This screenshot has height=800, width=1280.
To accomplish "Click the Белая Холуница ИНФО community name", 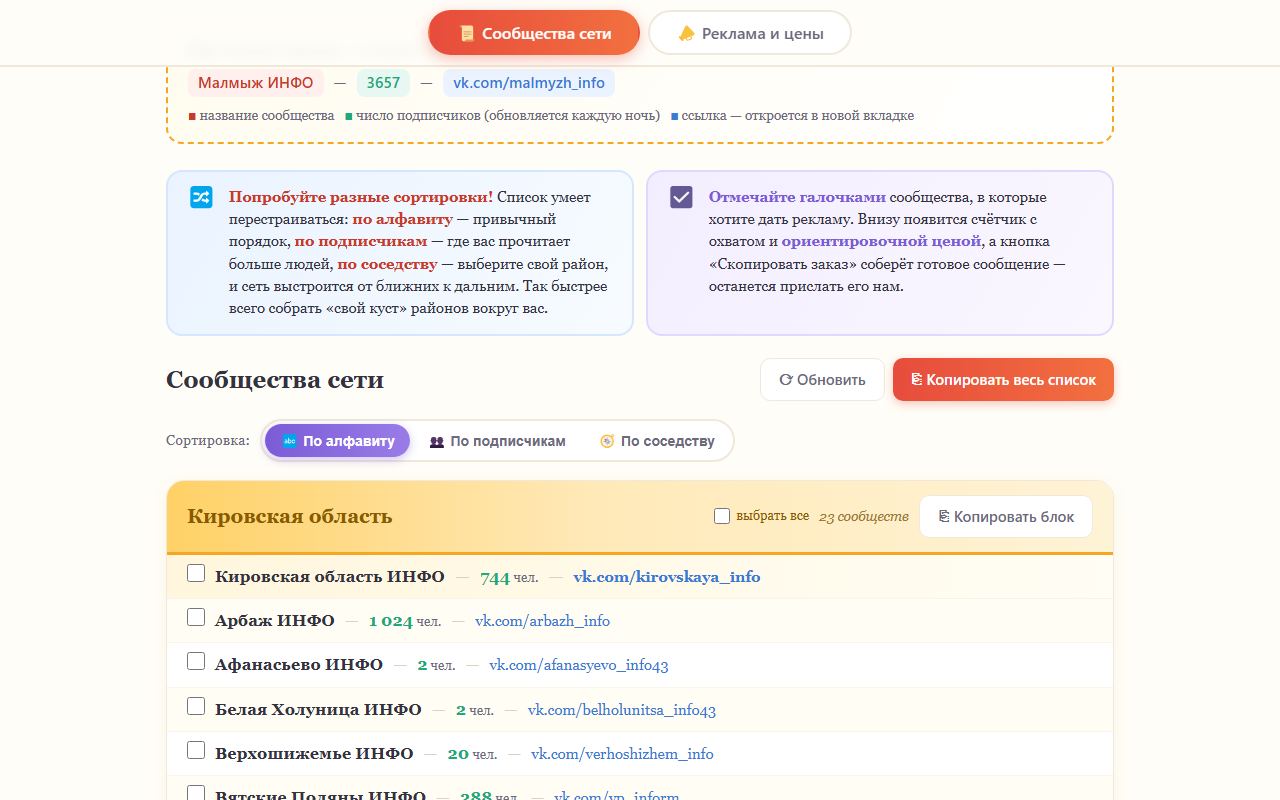I will (x=318, y=710).
